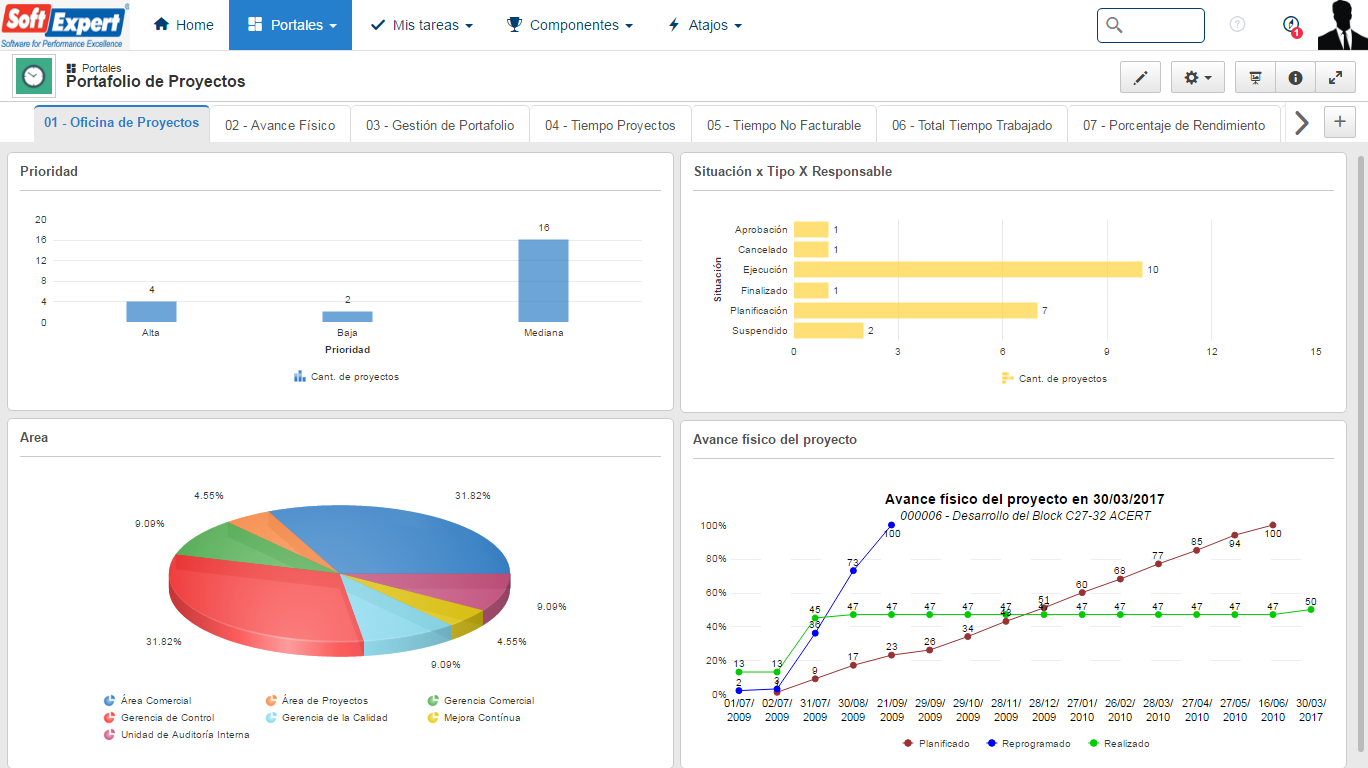Open the Mis tareas dropdown

pos(421,25)
